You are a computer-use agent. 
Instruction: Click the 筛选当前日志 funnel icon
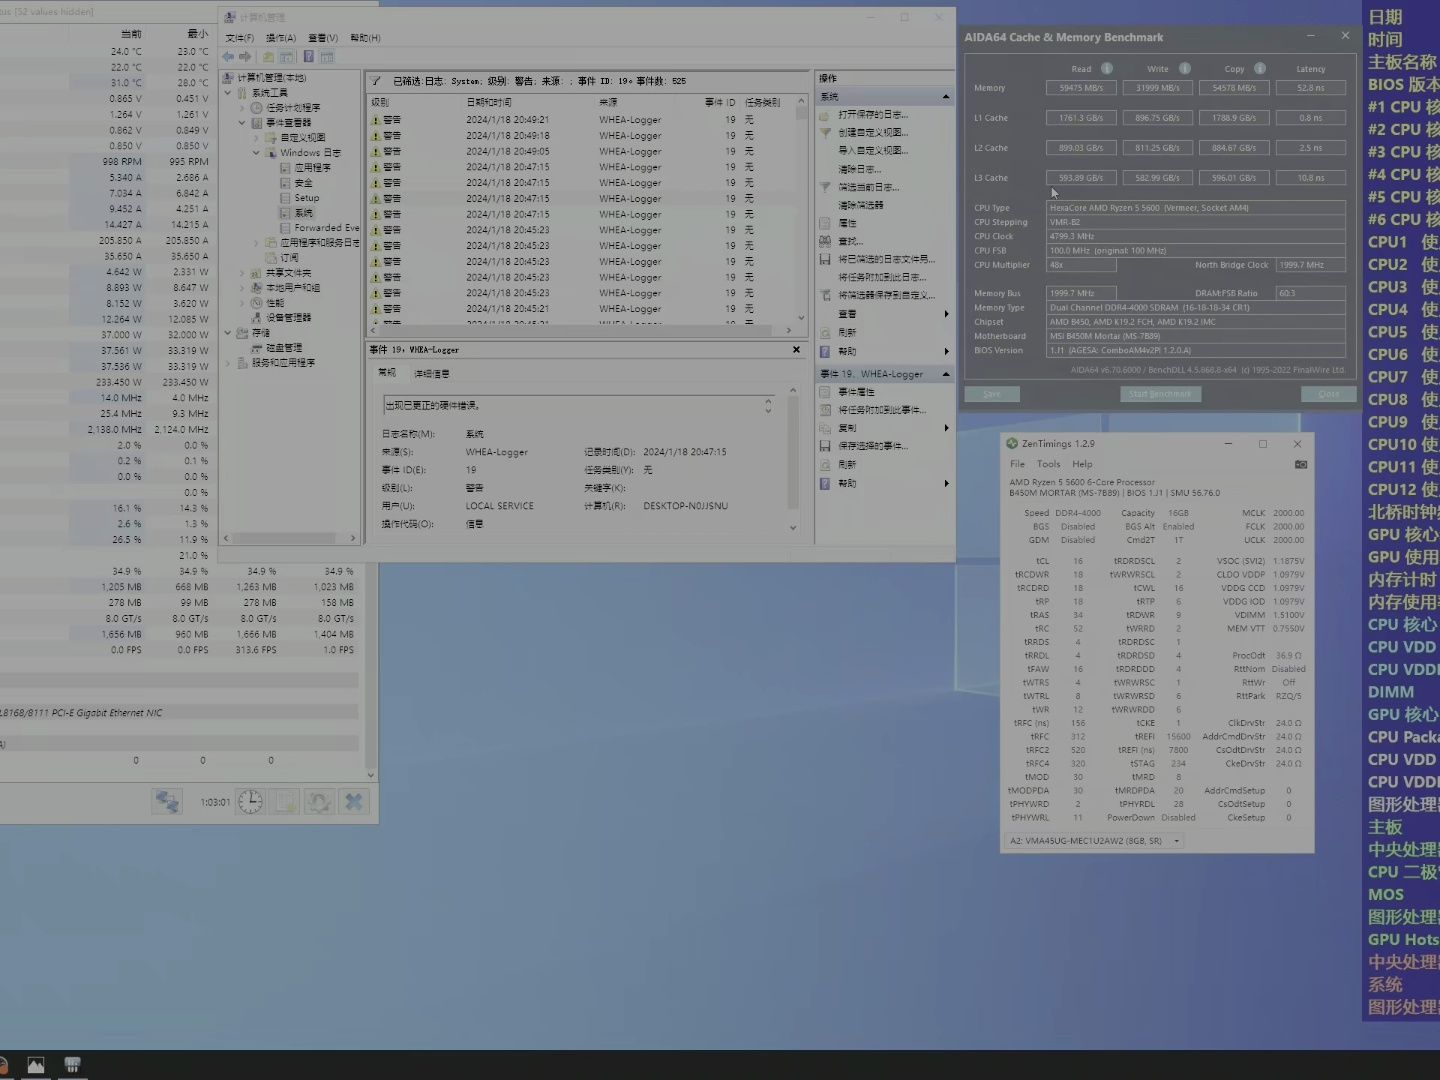coord(825,187)
